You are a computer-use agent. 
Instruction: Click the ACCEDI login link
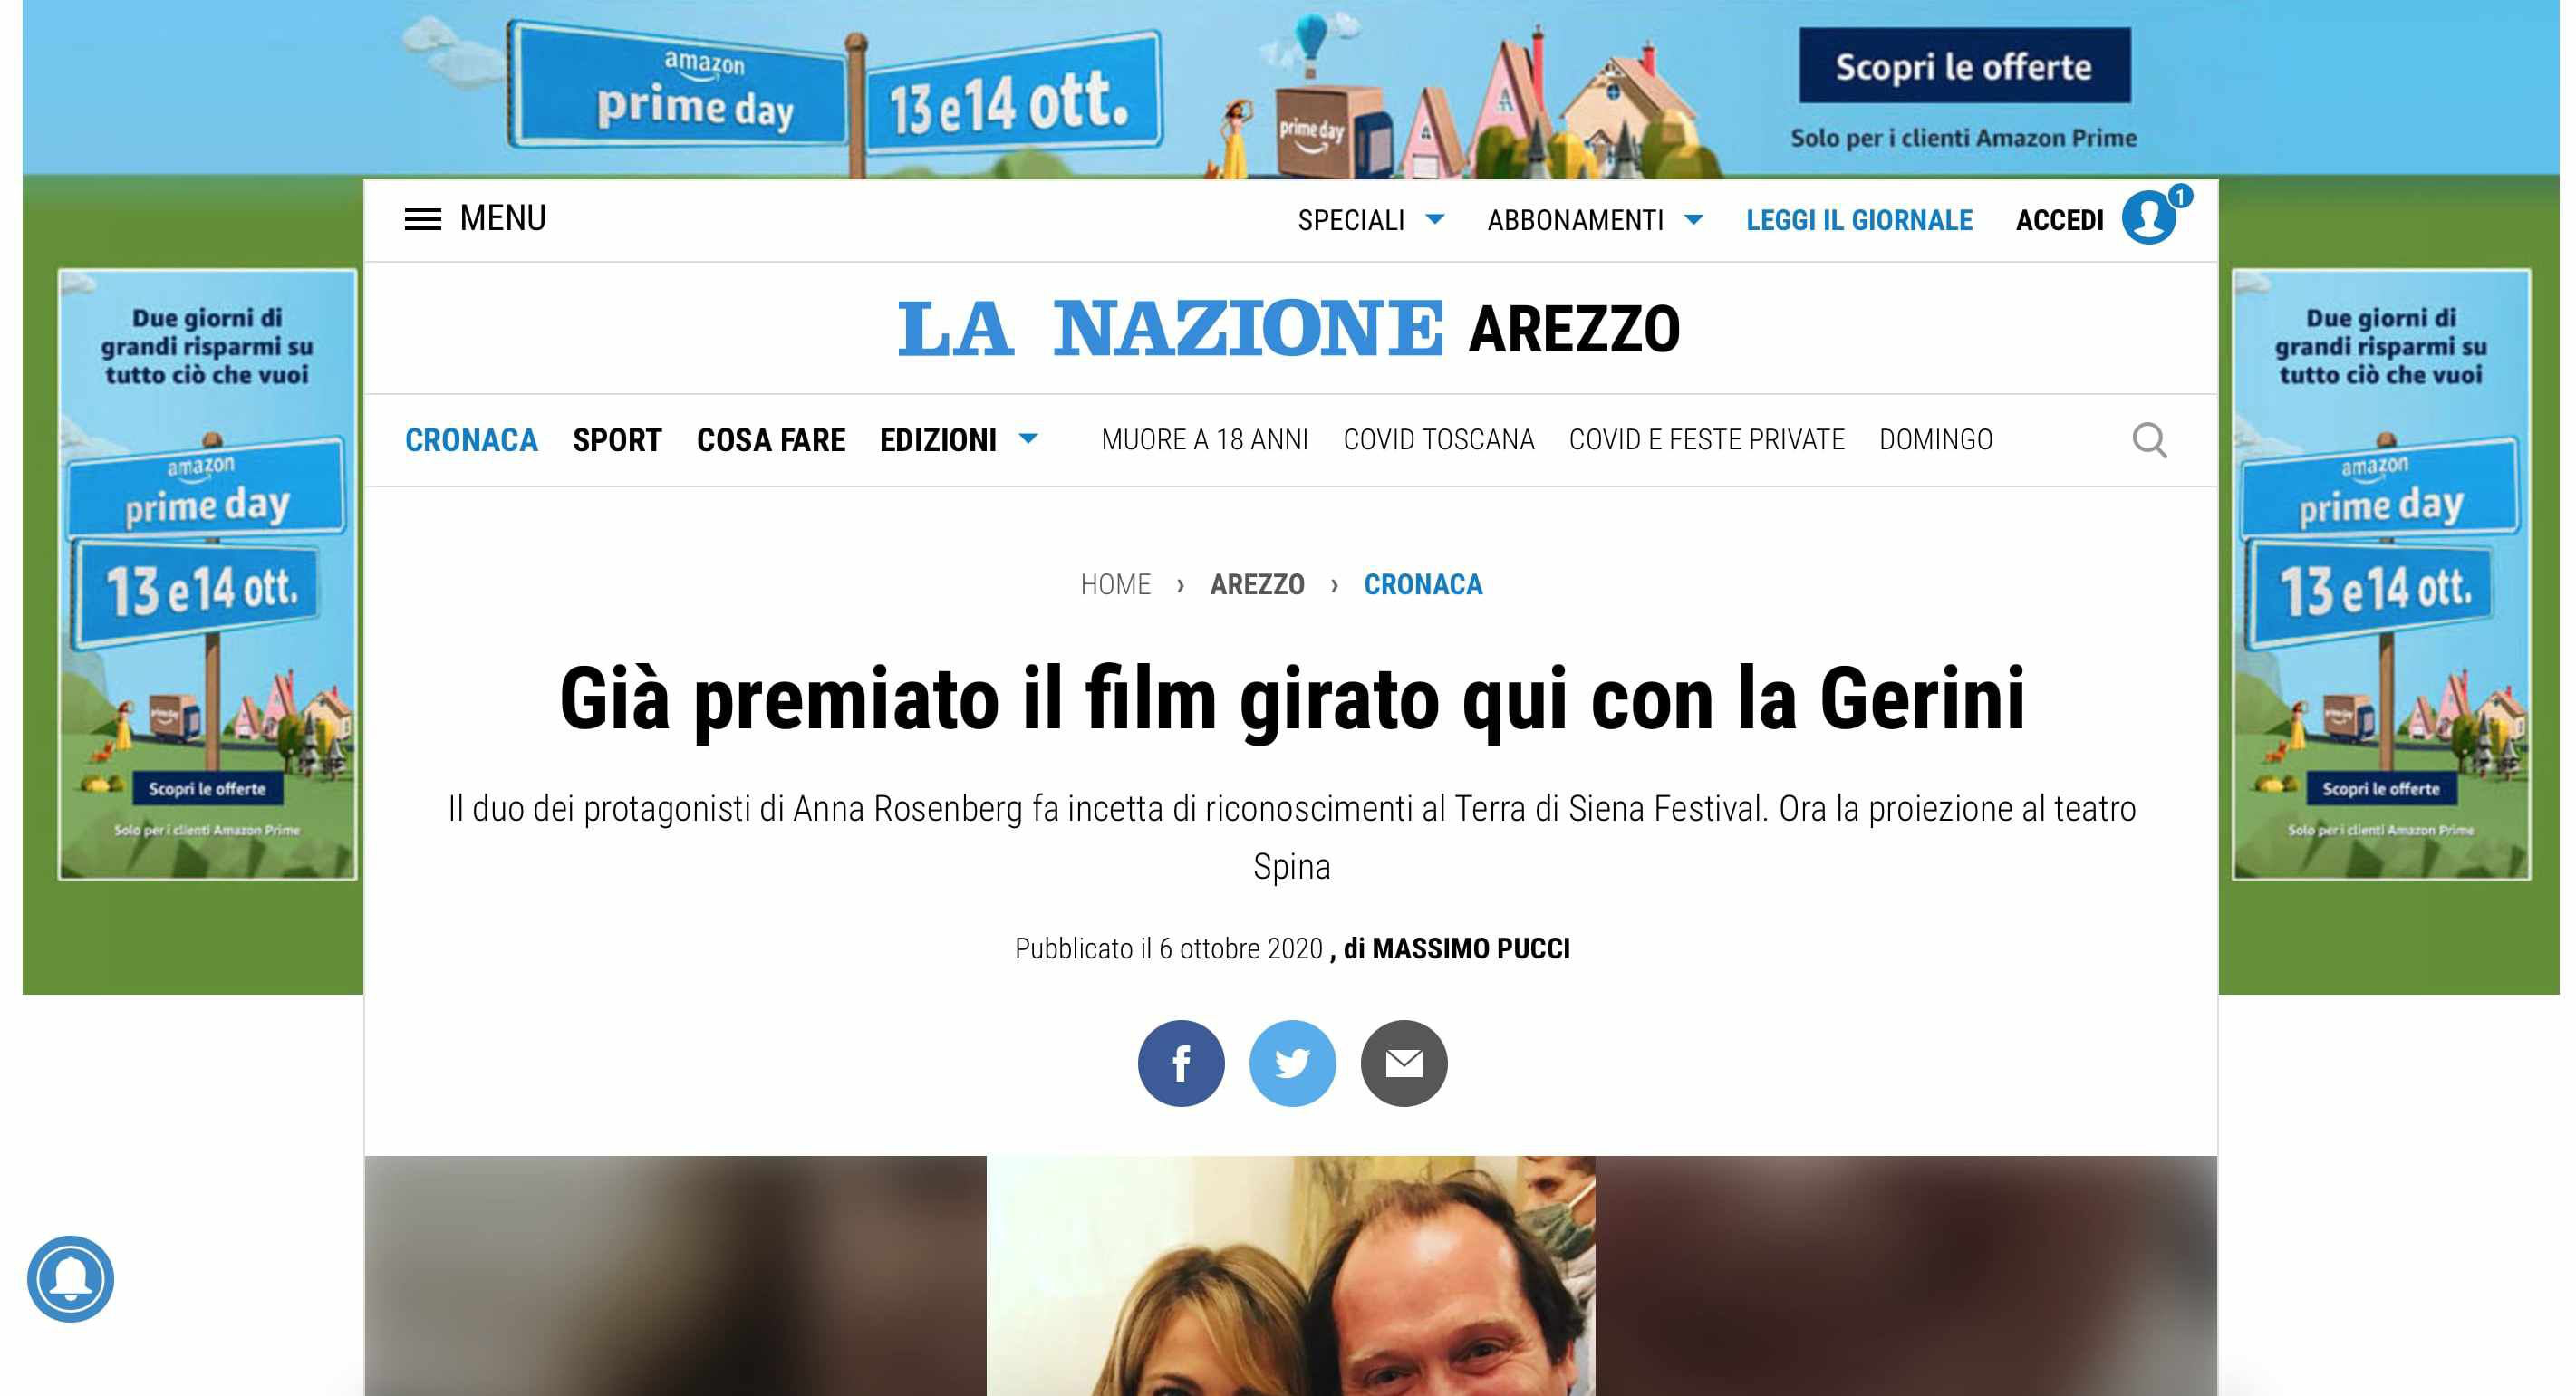point(2059,220)
